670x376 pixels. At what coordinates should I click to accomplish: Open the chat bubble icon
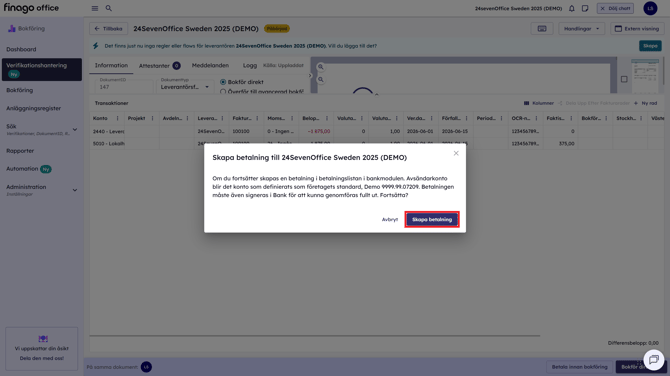[x=653, y=360]
